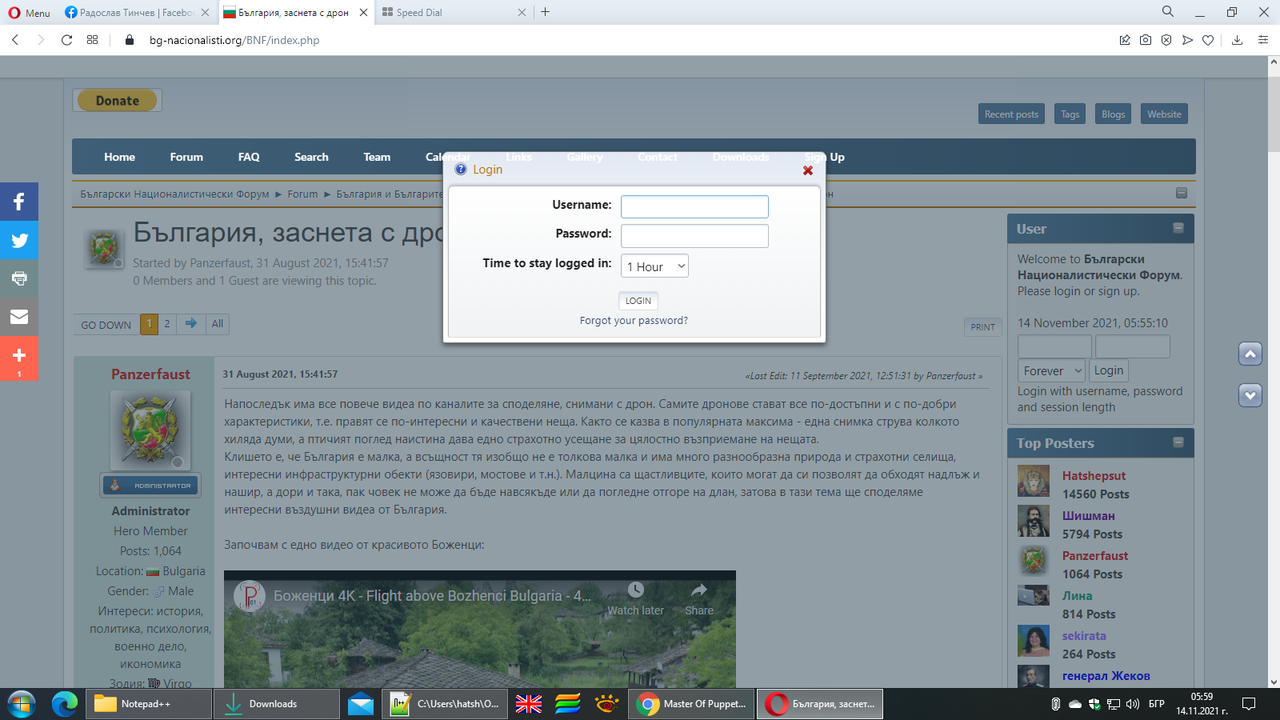This screenshot has width=1280, height=720.
Task: Open the Search menu item
Action: point(311,157)
